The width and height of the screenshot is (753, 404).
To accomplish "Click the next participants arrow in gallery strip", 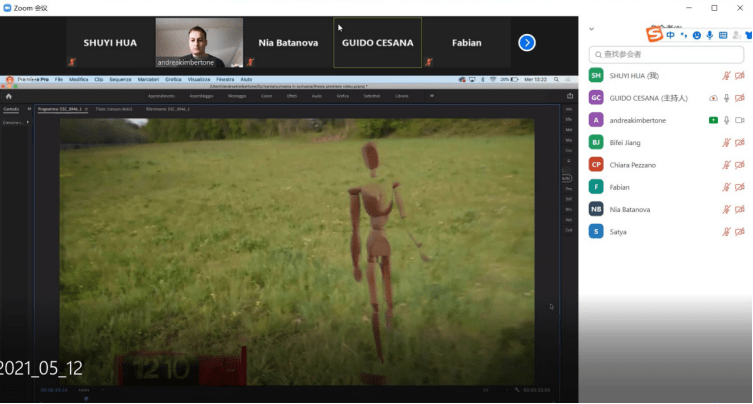I will [527, 43].
